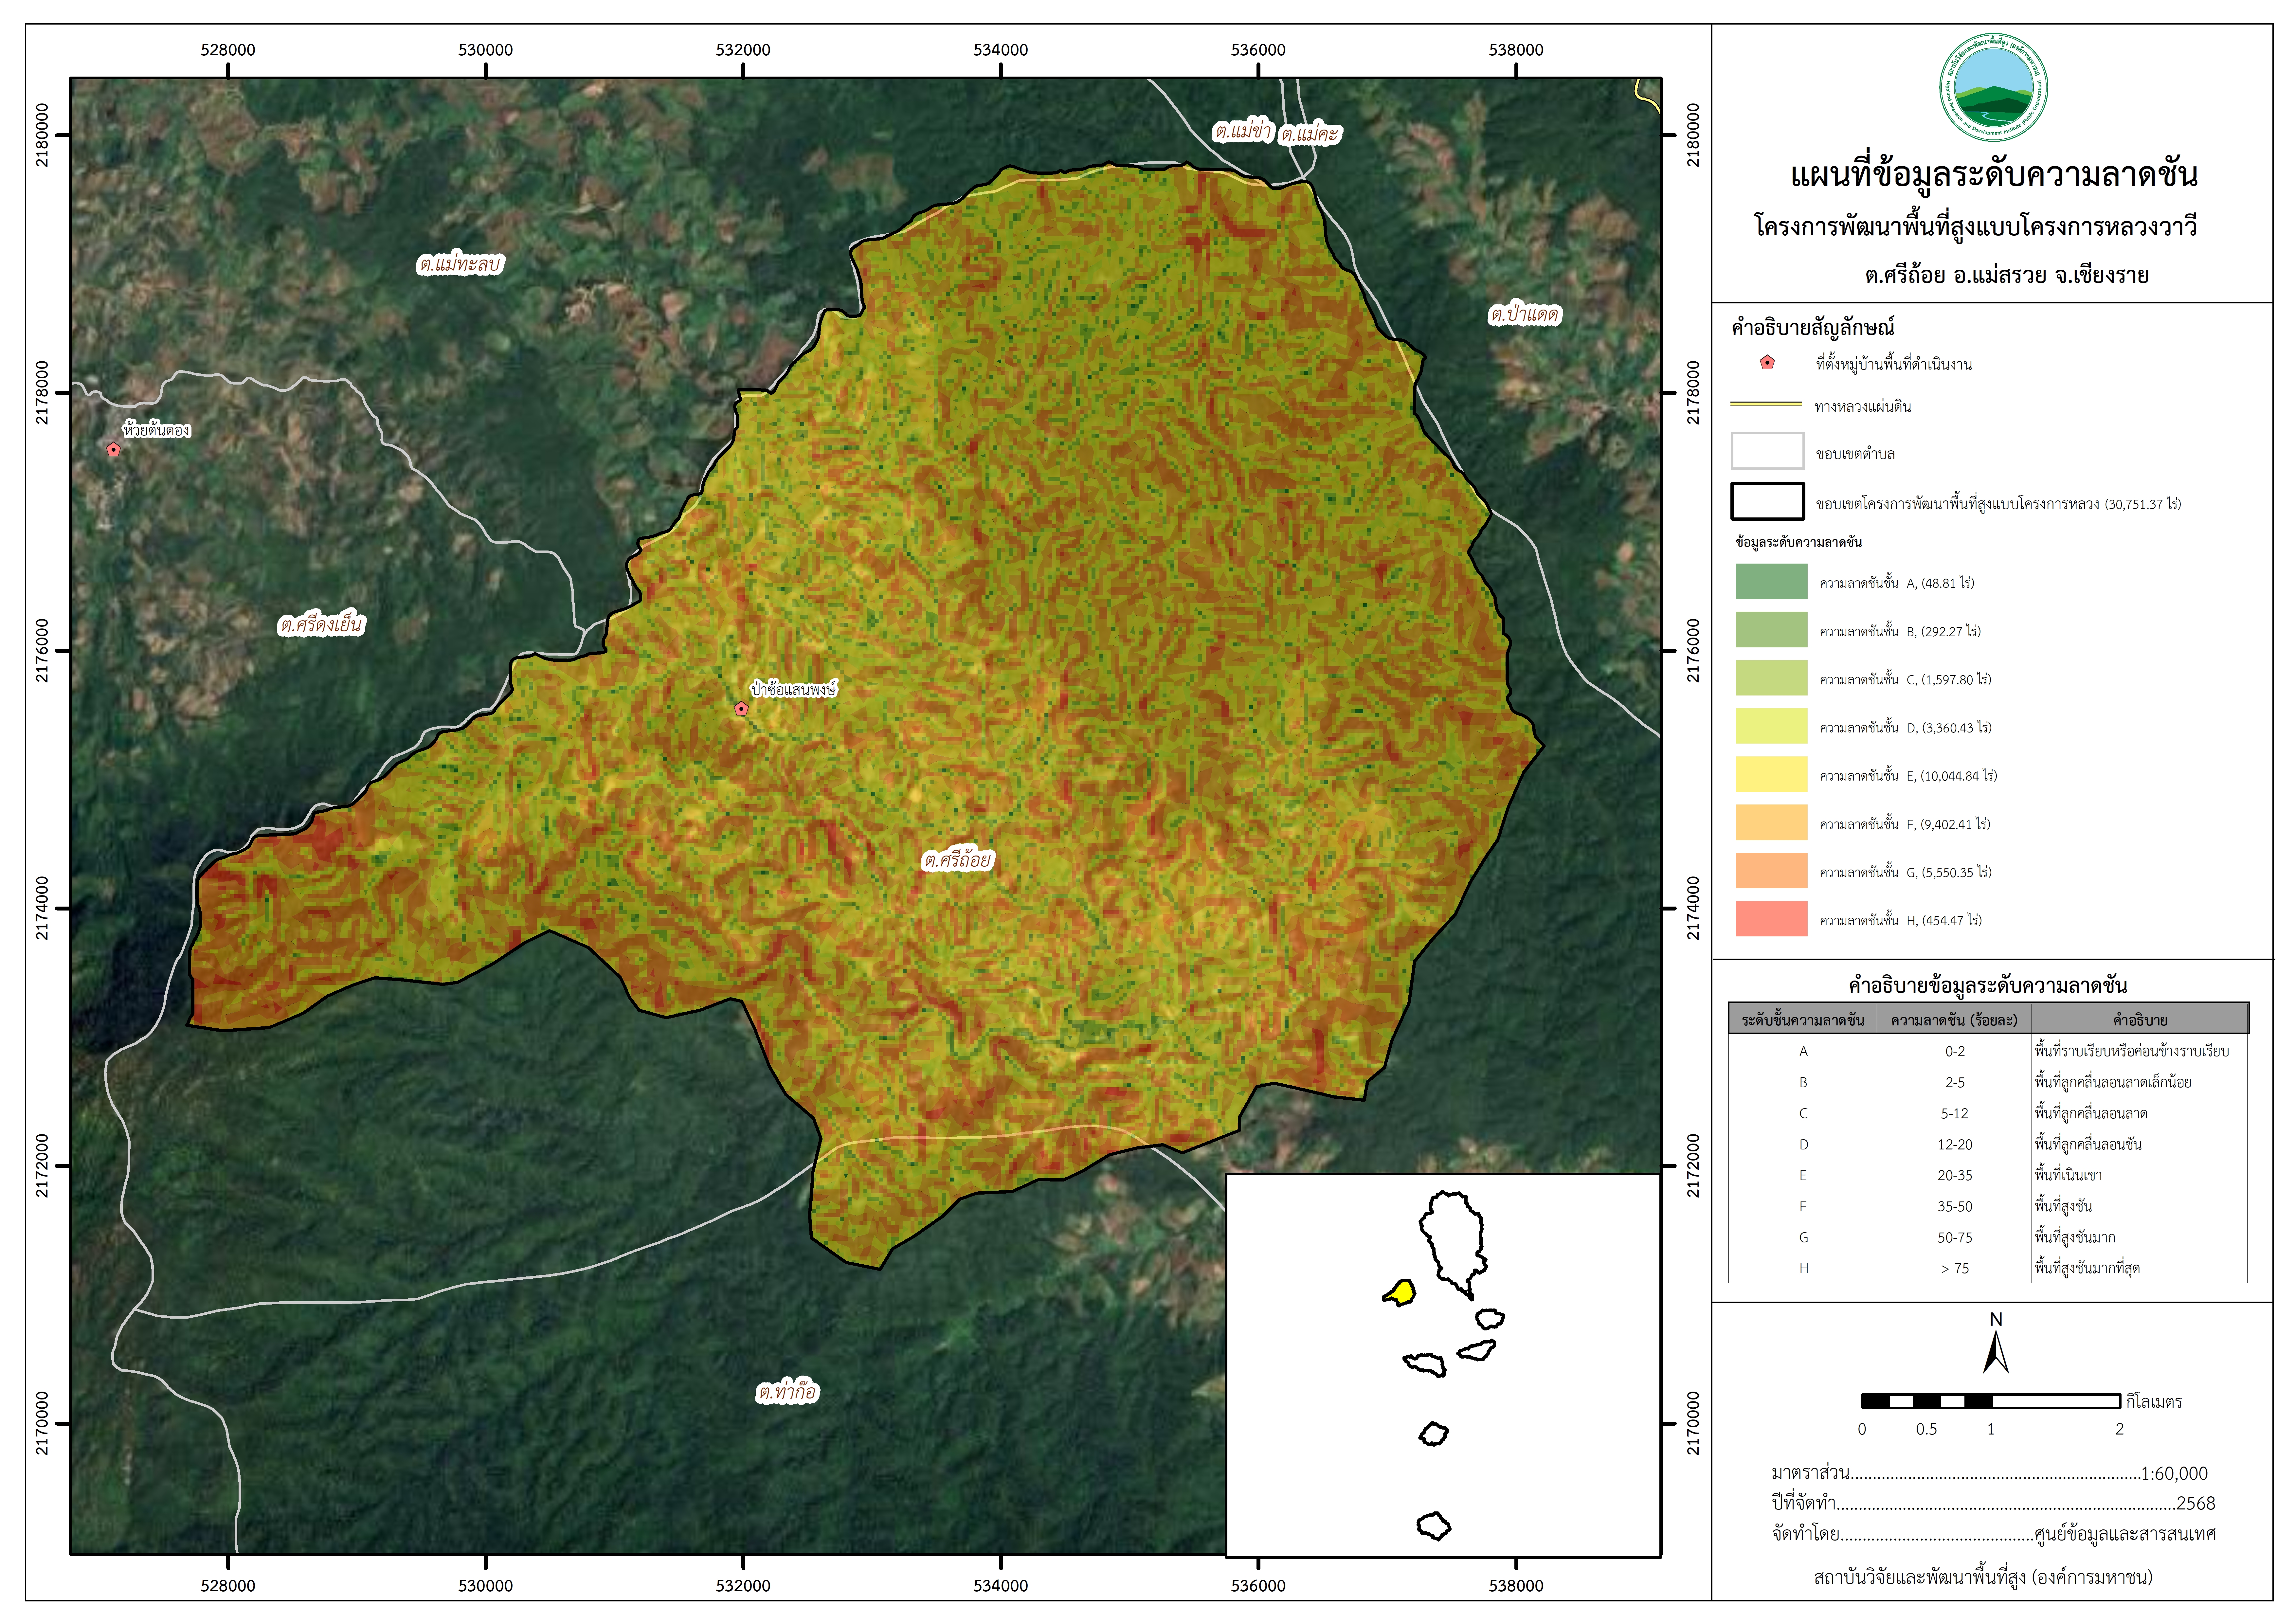Select the slope class D swatch
This screenshot has width=2295, height=1624.
pos(1771,726)
